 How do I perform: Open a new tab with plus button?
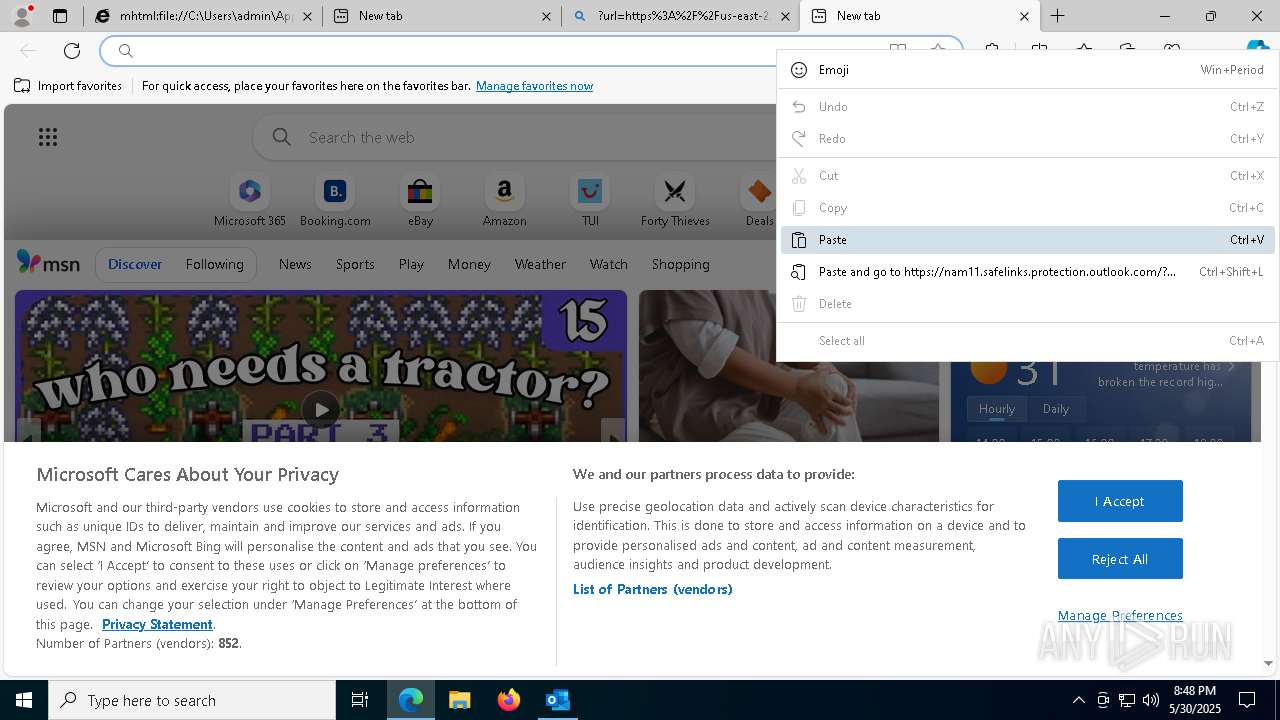1057,16
